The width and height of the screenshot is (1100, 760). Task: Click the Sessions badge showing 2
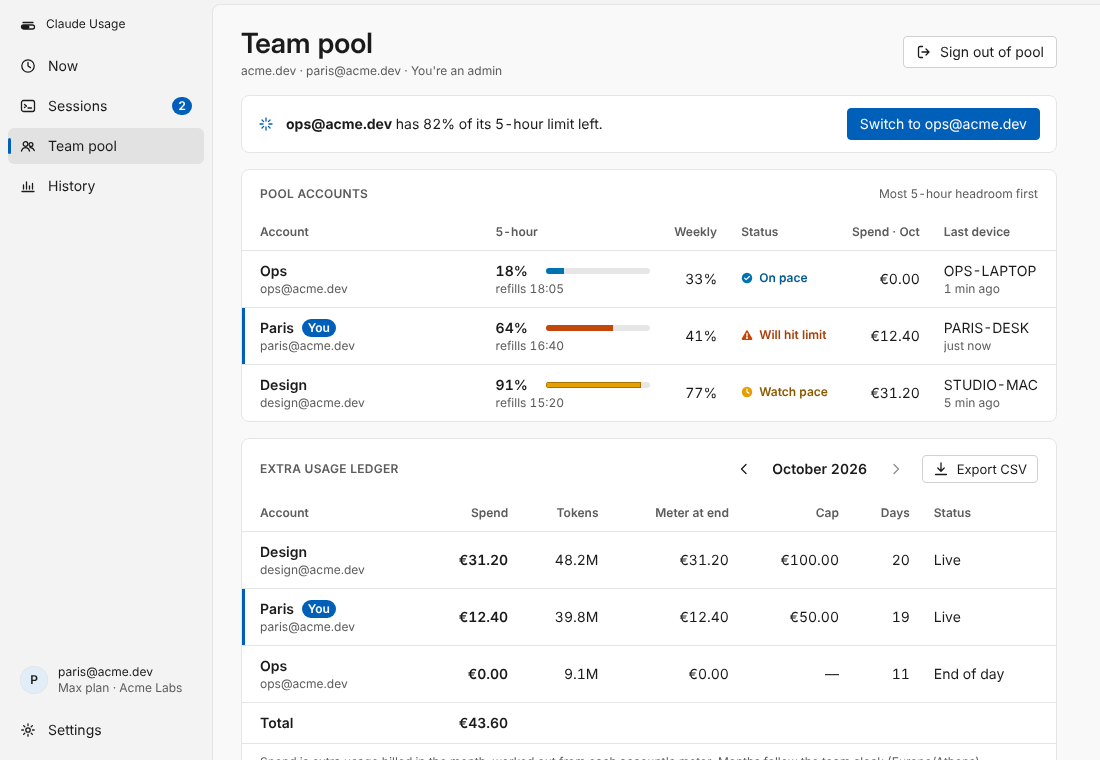click(x=182, y=106)
